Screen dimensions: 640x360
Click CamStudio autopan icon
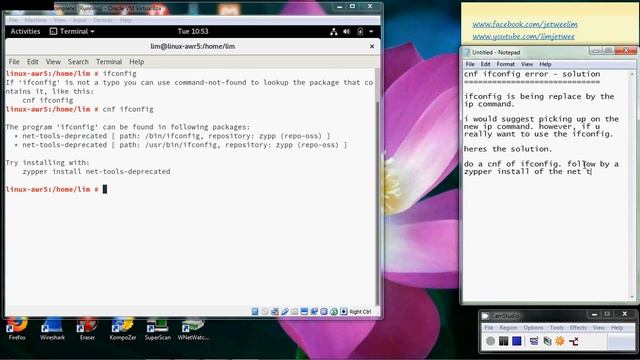[573, 341]
